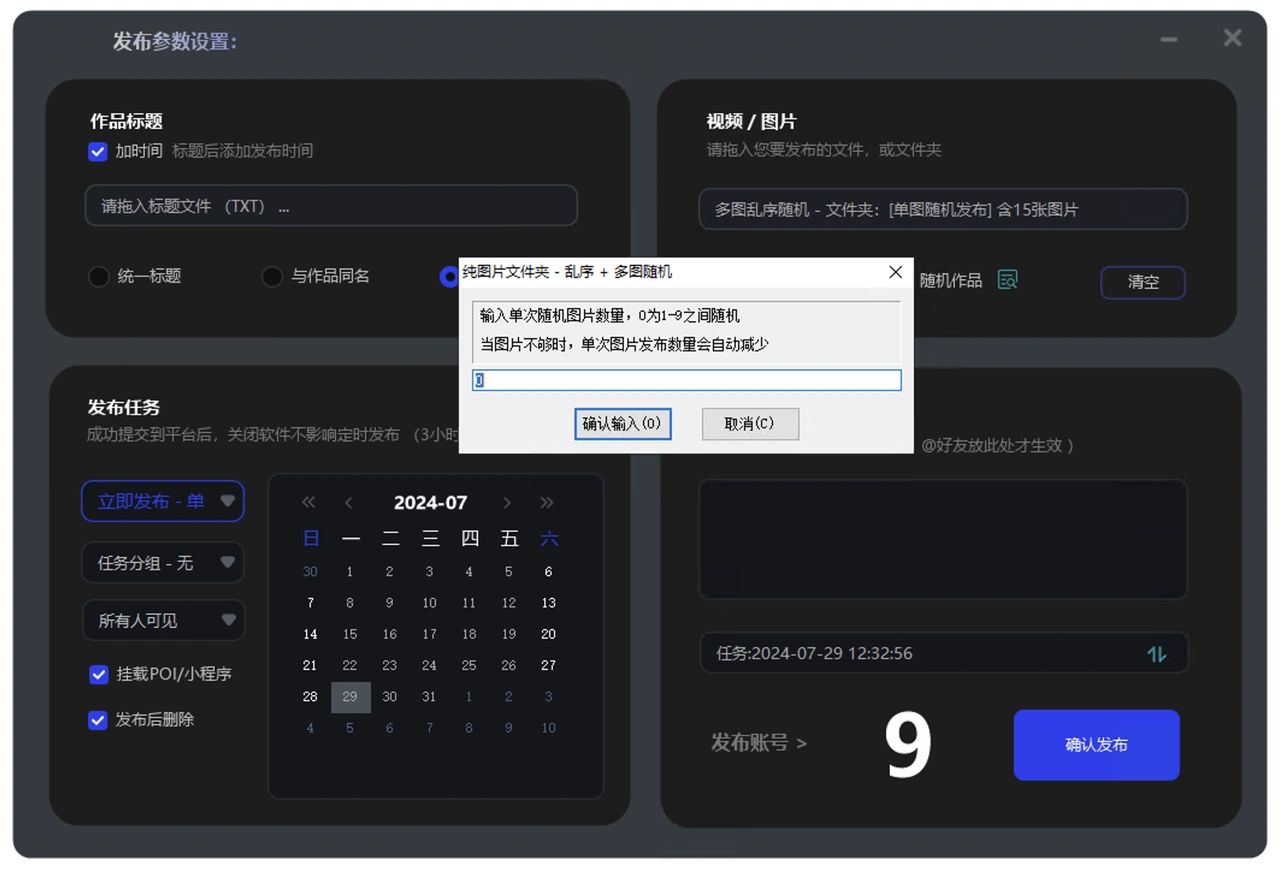Viewport: 1280px width, 871px height.
Task: Open the 立即发布 - 单 dropdown
Action: pyautogui.click(x=163, y=501)
